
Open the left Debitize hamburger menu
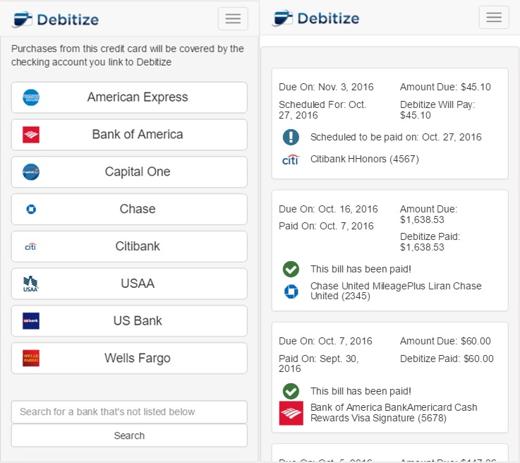click(x=233, y=19)
